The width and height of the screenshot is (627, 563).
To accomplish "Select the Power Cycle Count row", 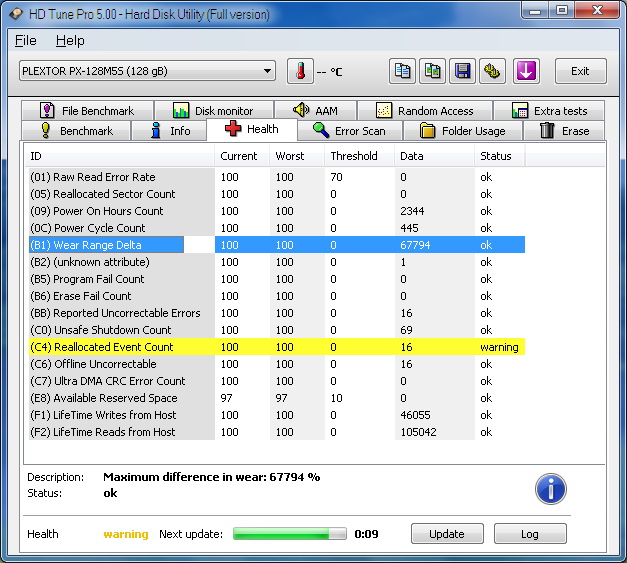I will pyautogui.click(x=277, y=228).
